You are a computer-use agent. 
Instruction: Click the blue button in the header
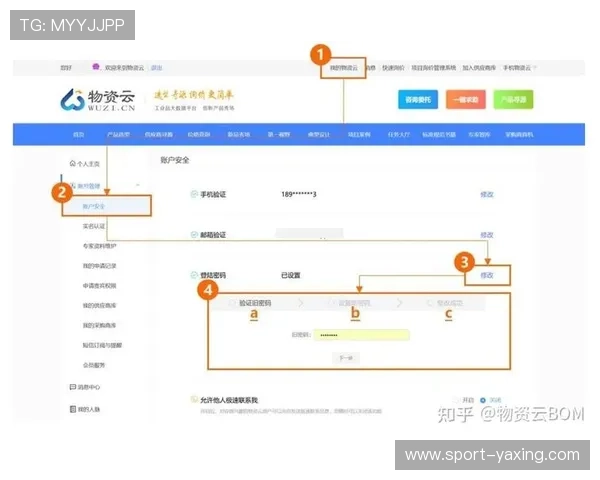click(418, 100)
